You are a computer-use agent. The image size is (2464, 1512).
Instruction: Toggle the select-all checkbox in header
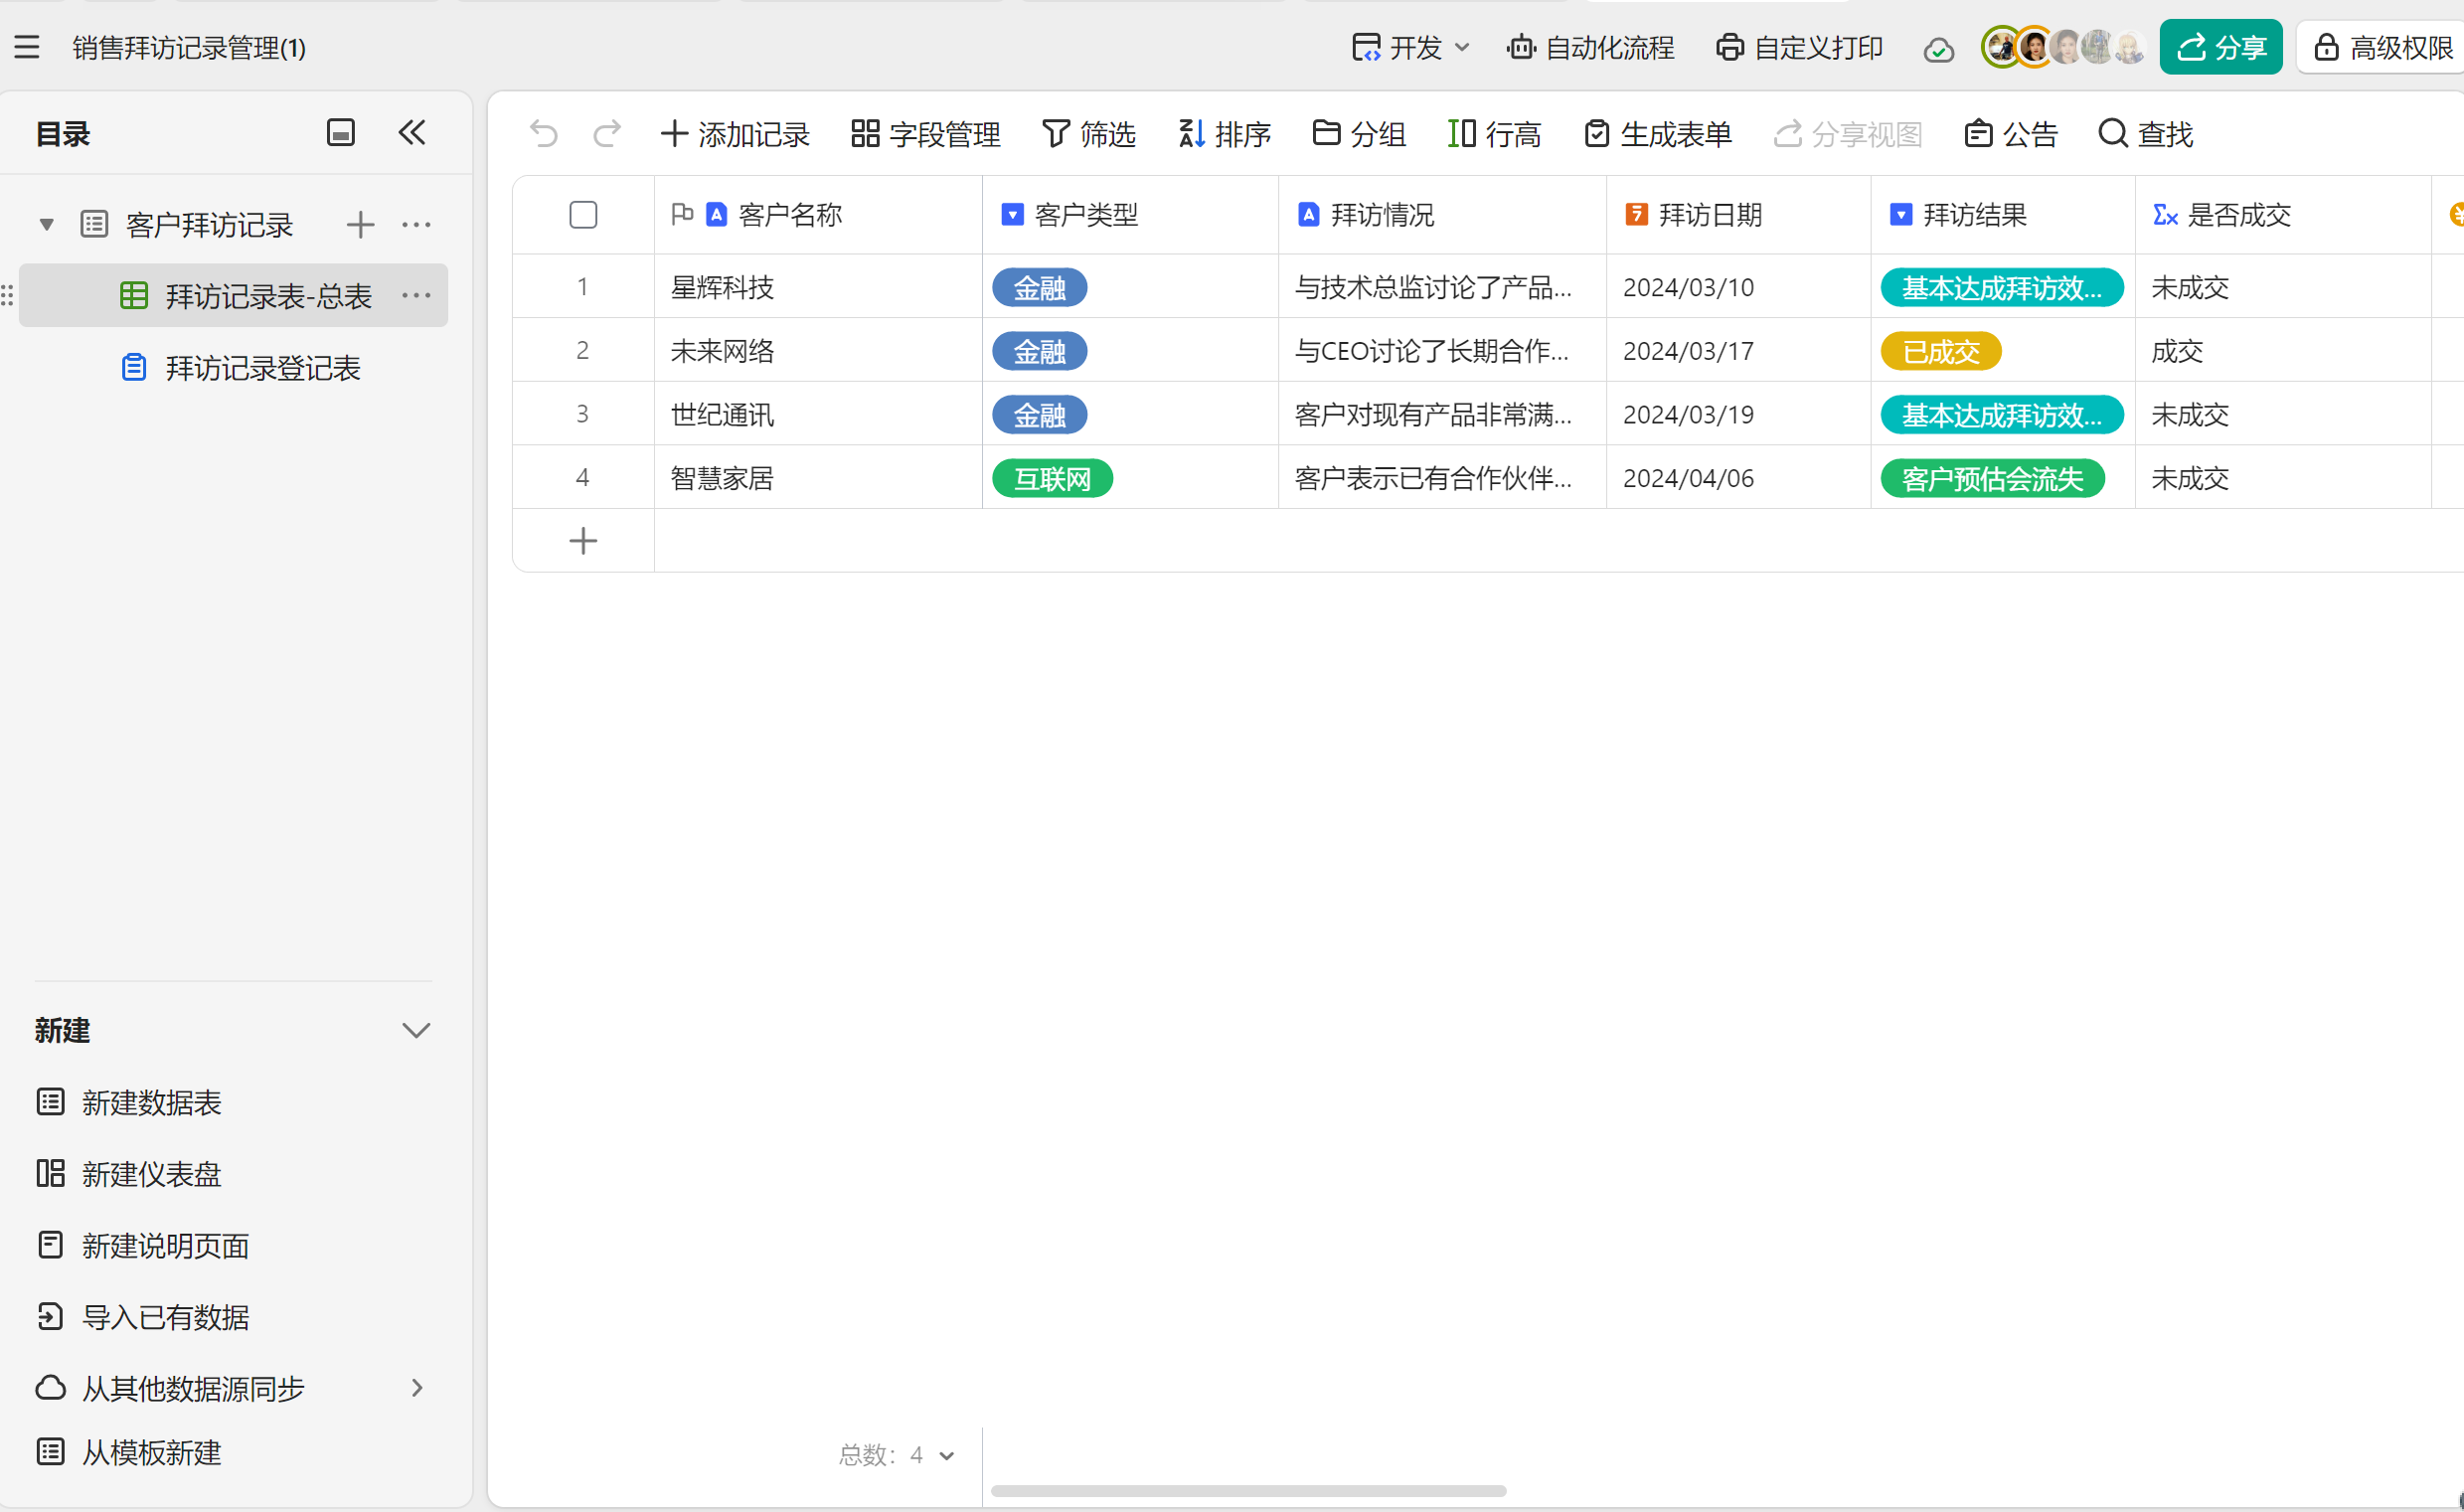583,215
